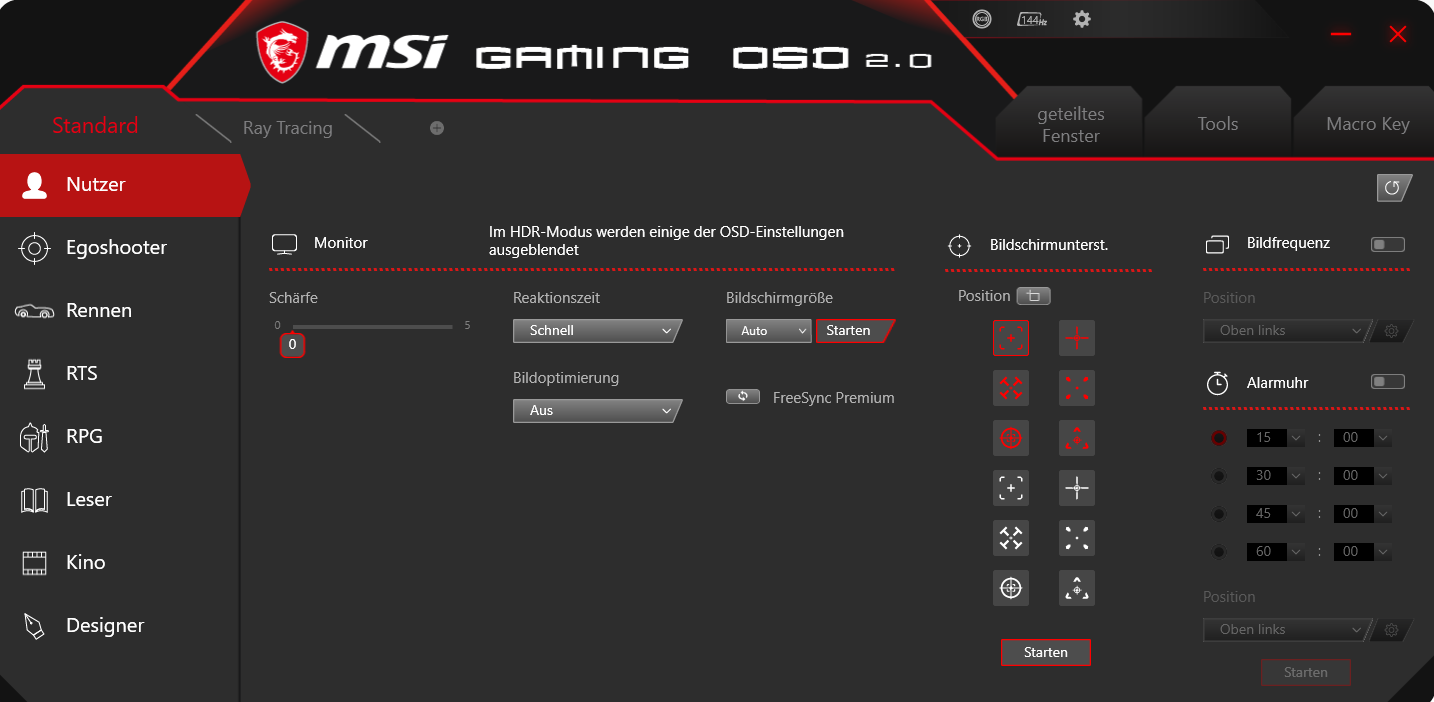
Task: Open the geteiltes Fenster tab
Action: coord(1070,125)
